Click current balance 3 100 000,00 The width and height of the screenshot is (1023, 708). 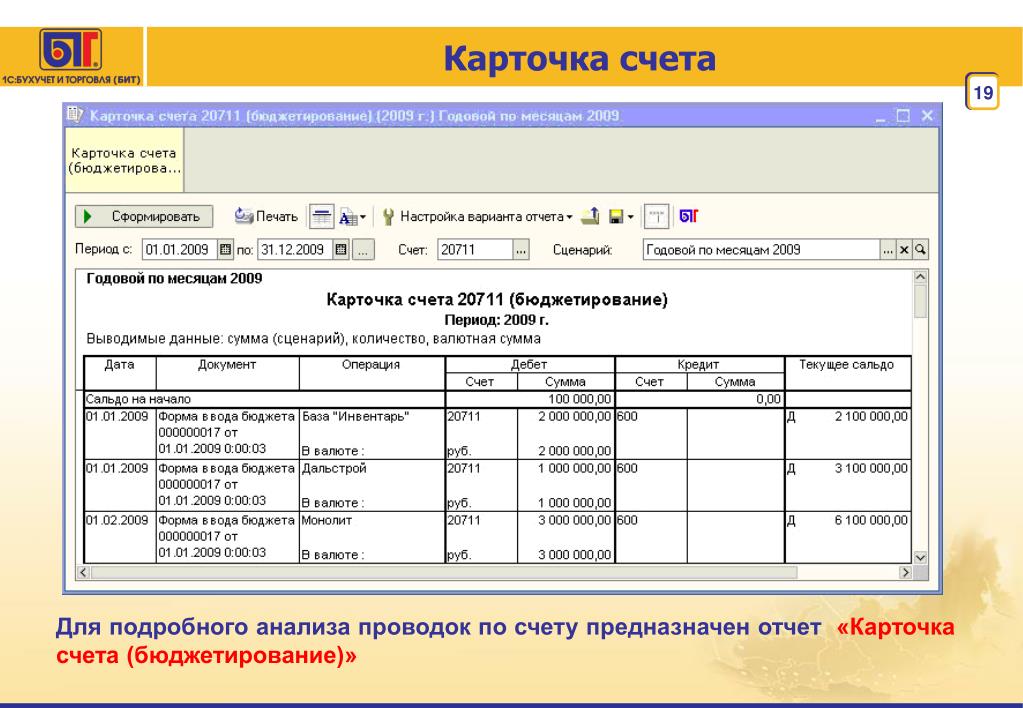(x=871, y=469)
